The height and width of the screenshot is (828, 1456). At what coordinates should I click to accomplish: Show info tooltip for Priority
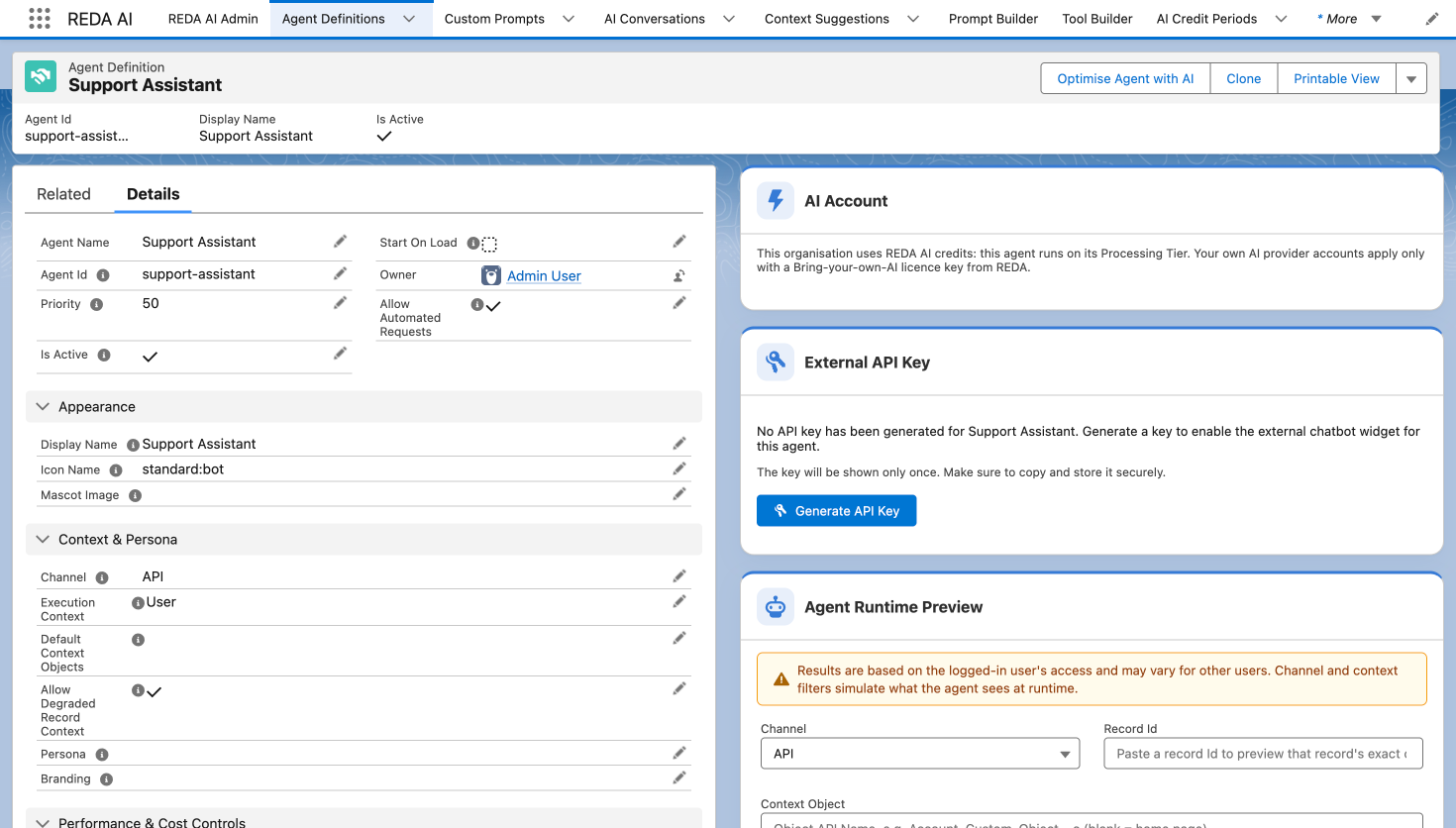pyautogui.click(x=97, y=304)
